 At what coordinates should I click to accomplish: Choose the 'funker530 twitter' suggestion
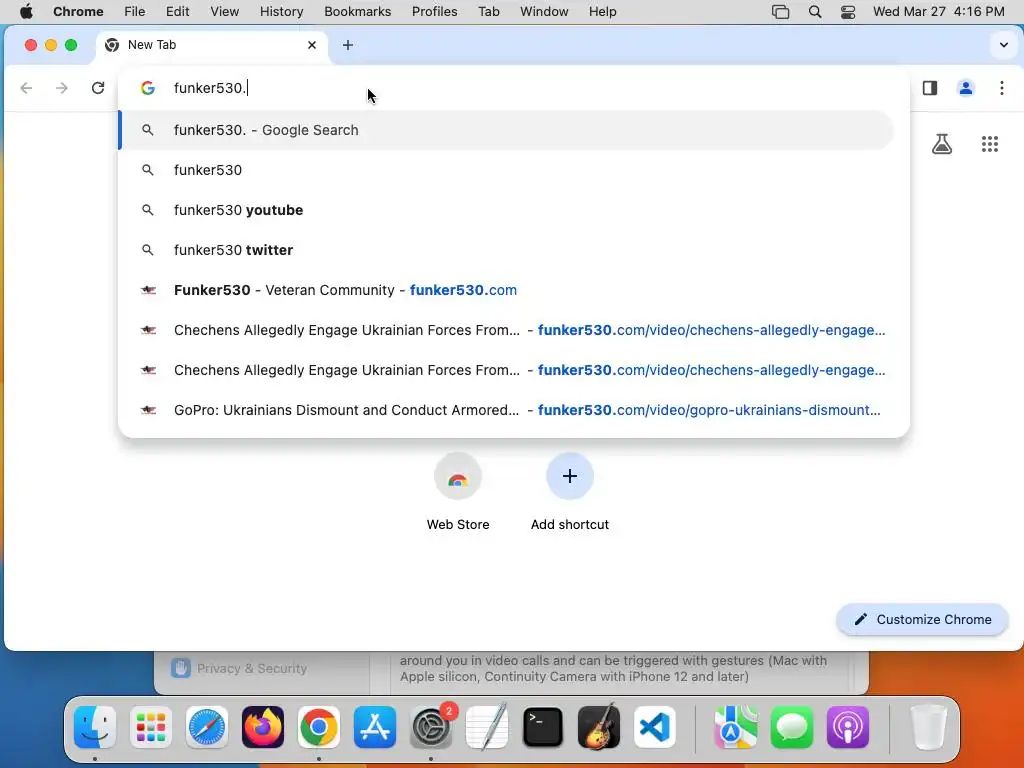(x=507, y=249)
